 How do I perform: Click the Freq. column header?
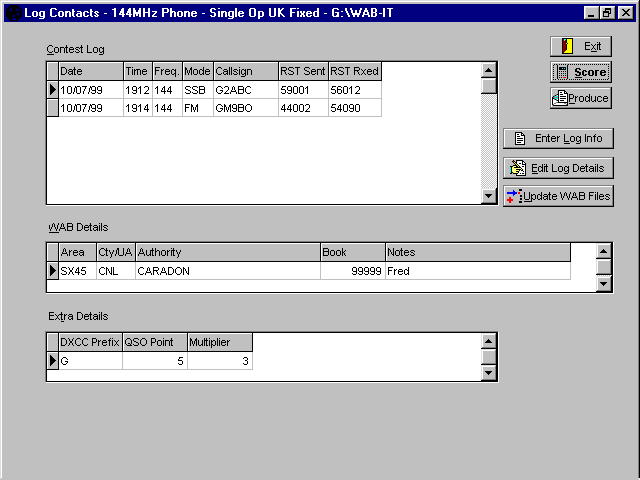point(167,71)
